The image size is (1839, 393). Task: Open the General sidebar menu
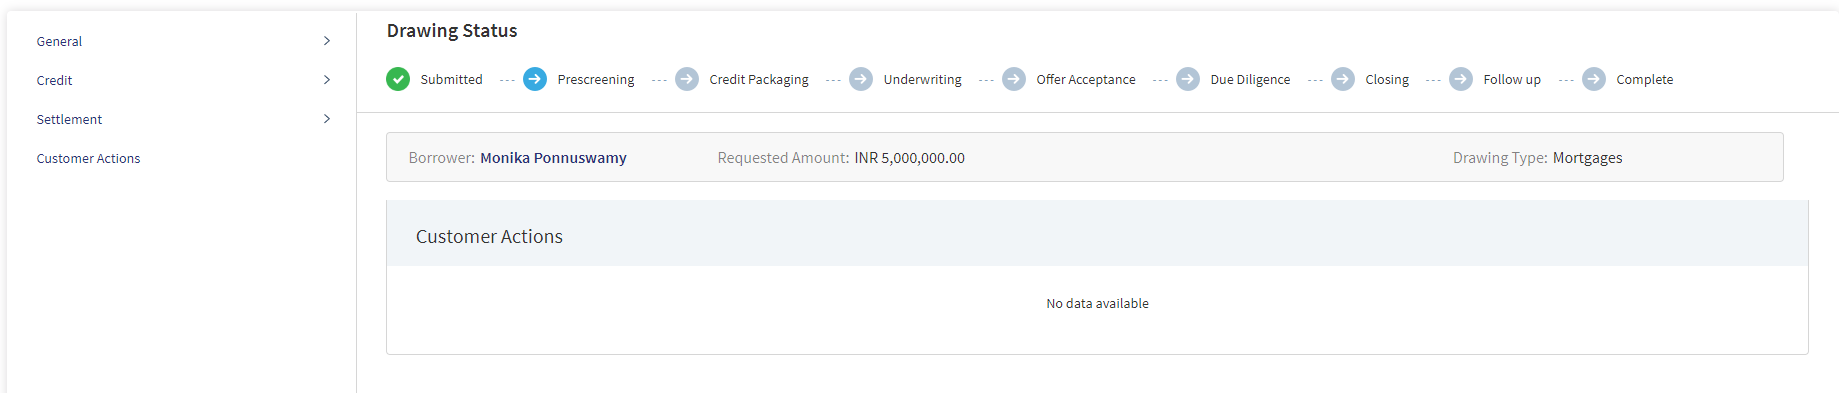coord(183,41)
